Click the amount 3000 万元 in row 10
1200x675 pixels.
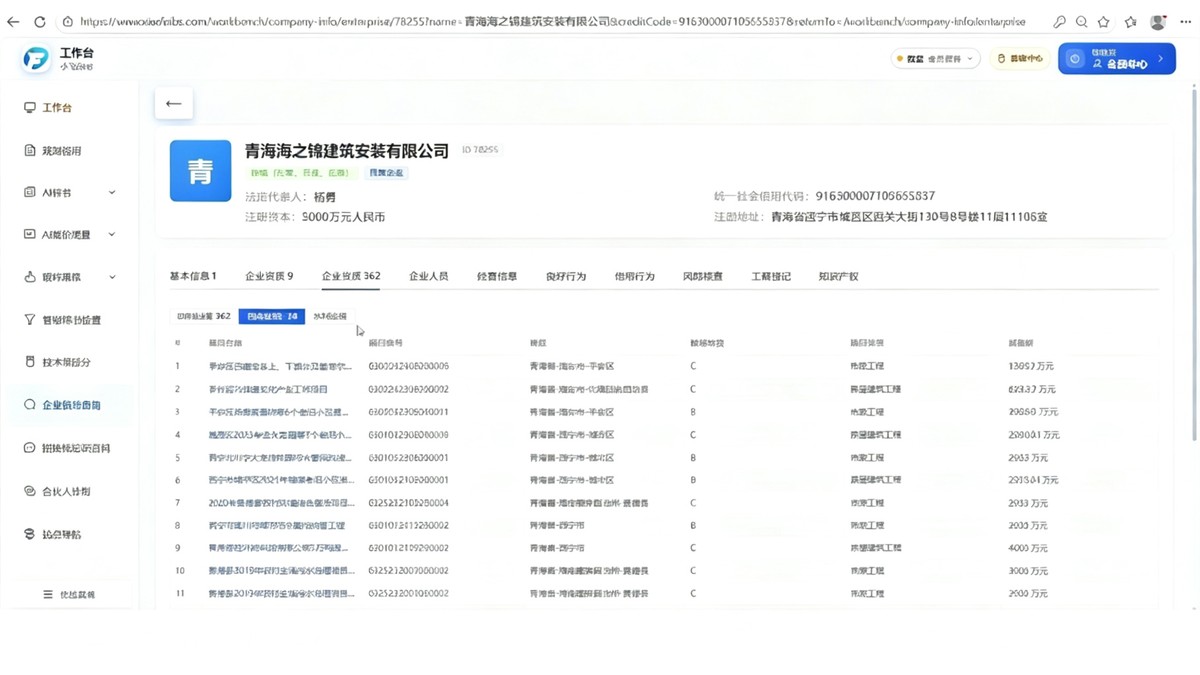(1028, 571)
